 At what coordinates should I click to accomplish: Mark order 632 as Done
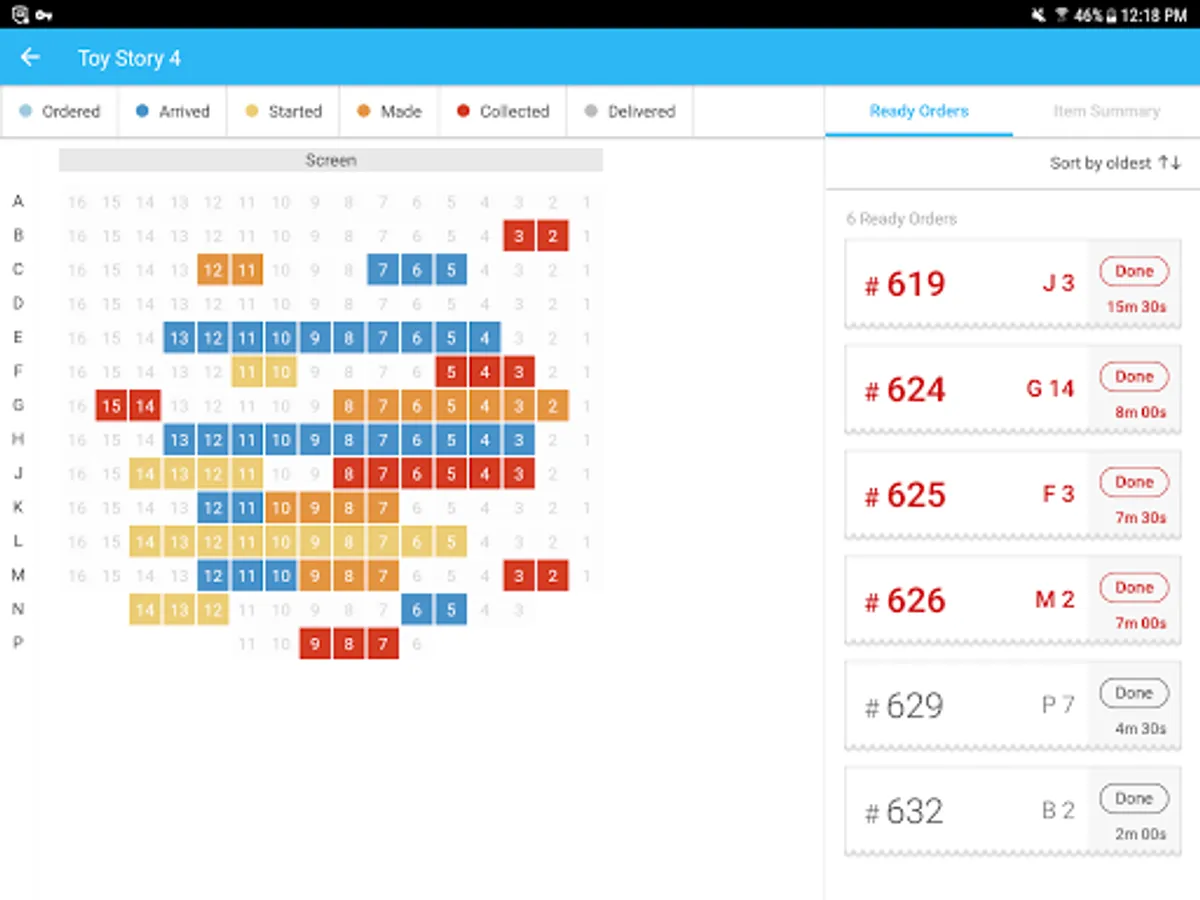pos(1134,799)
